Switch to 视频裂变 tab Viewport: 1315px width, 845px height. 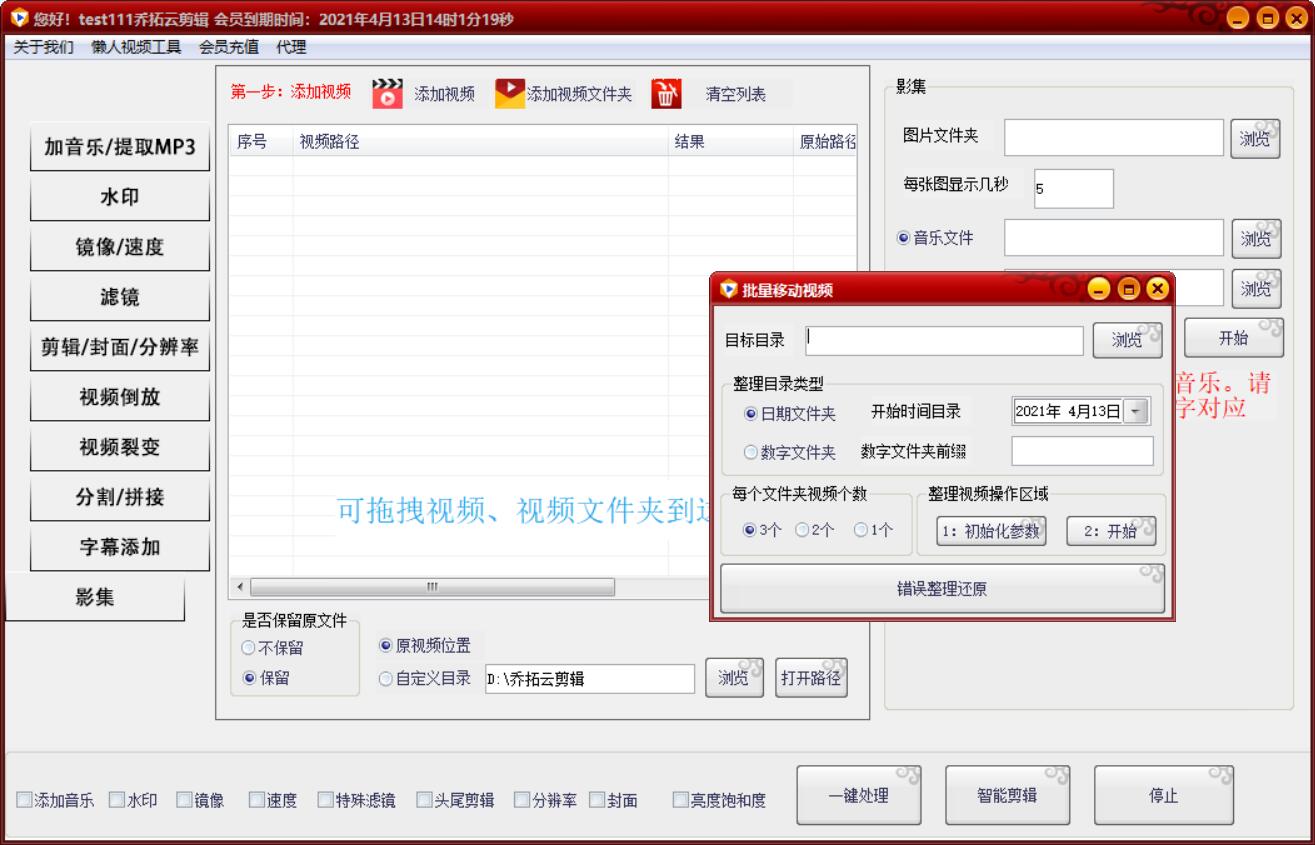pyautogui.click(x=120, y=447)
